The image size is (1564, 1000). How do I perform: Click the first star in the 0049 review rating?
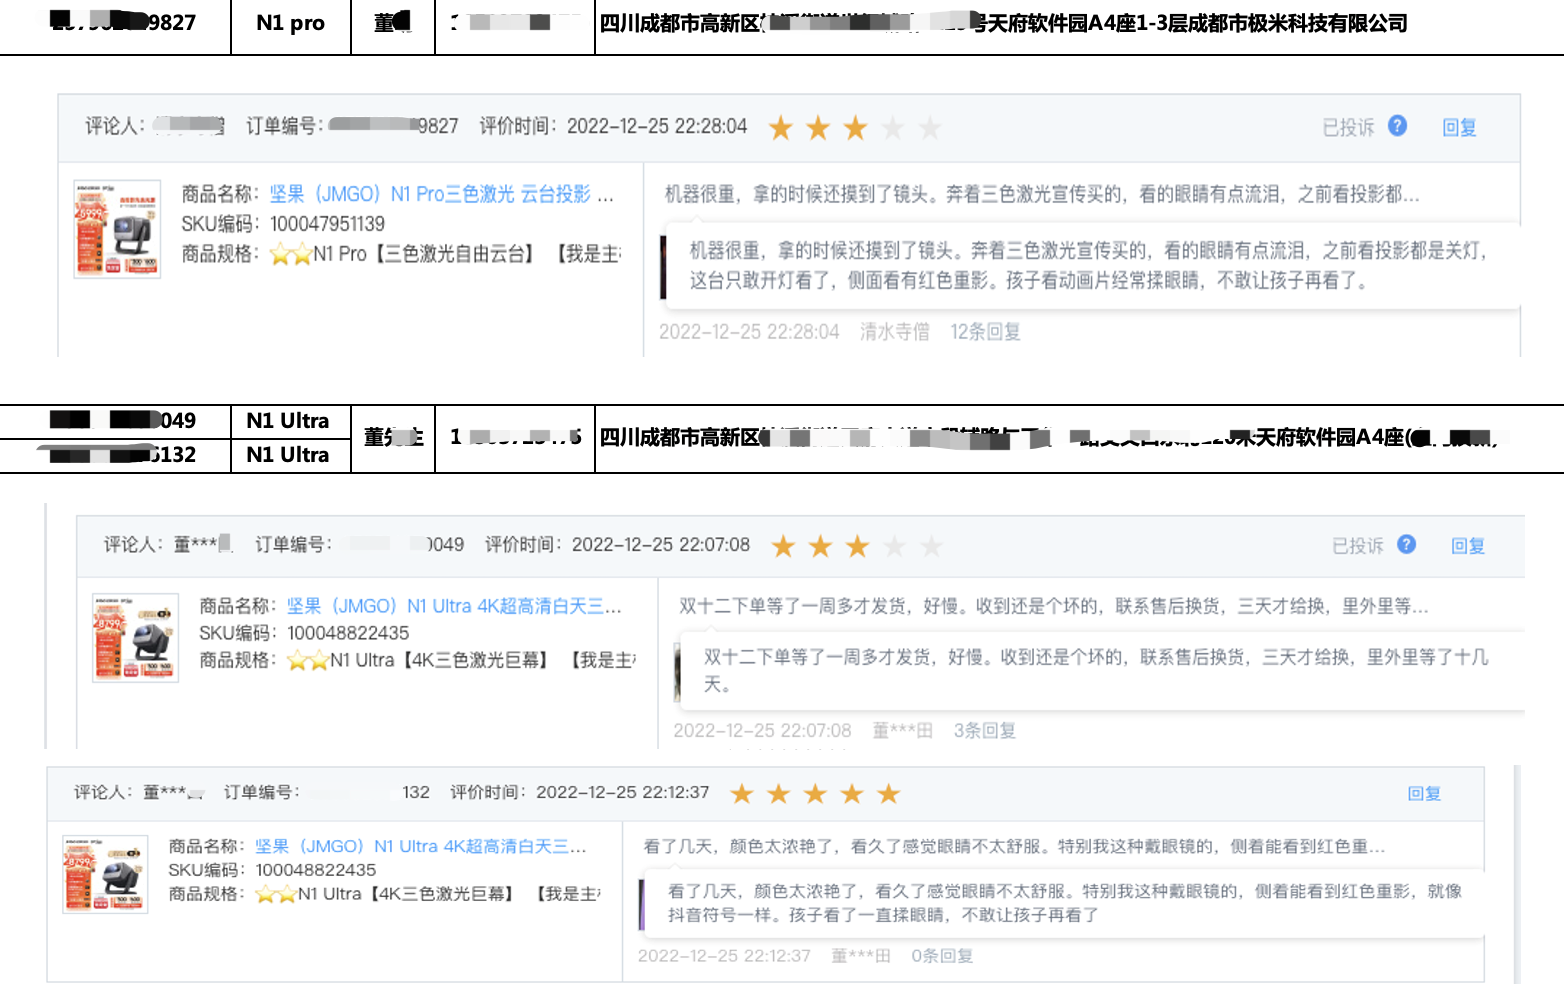[x=783, y=546]
